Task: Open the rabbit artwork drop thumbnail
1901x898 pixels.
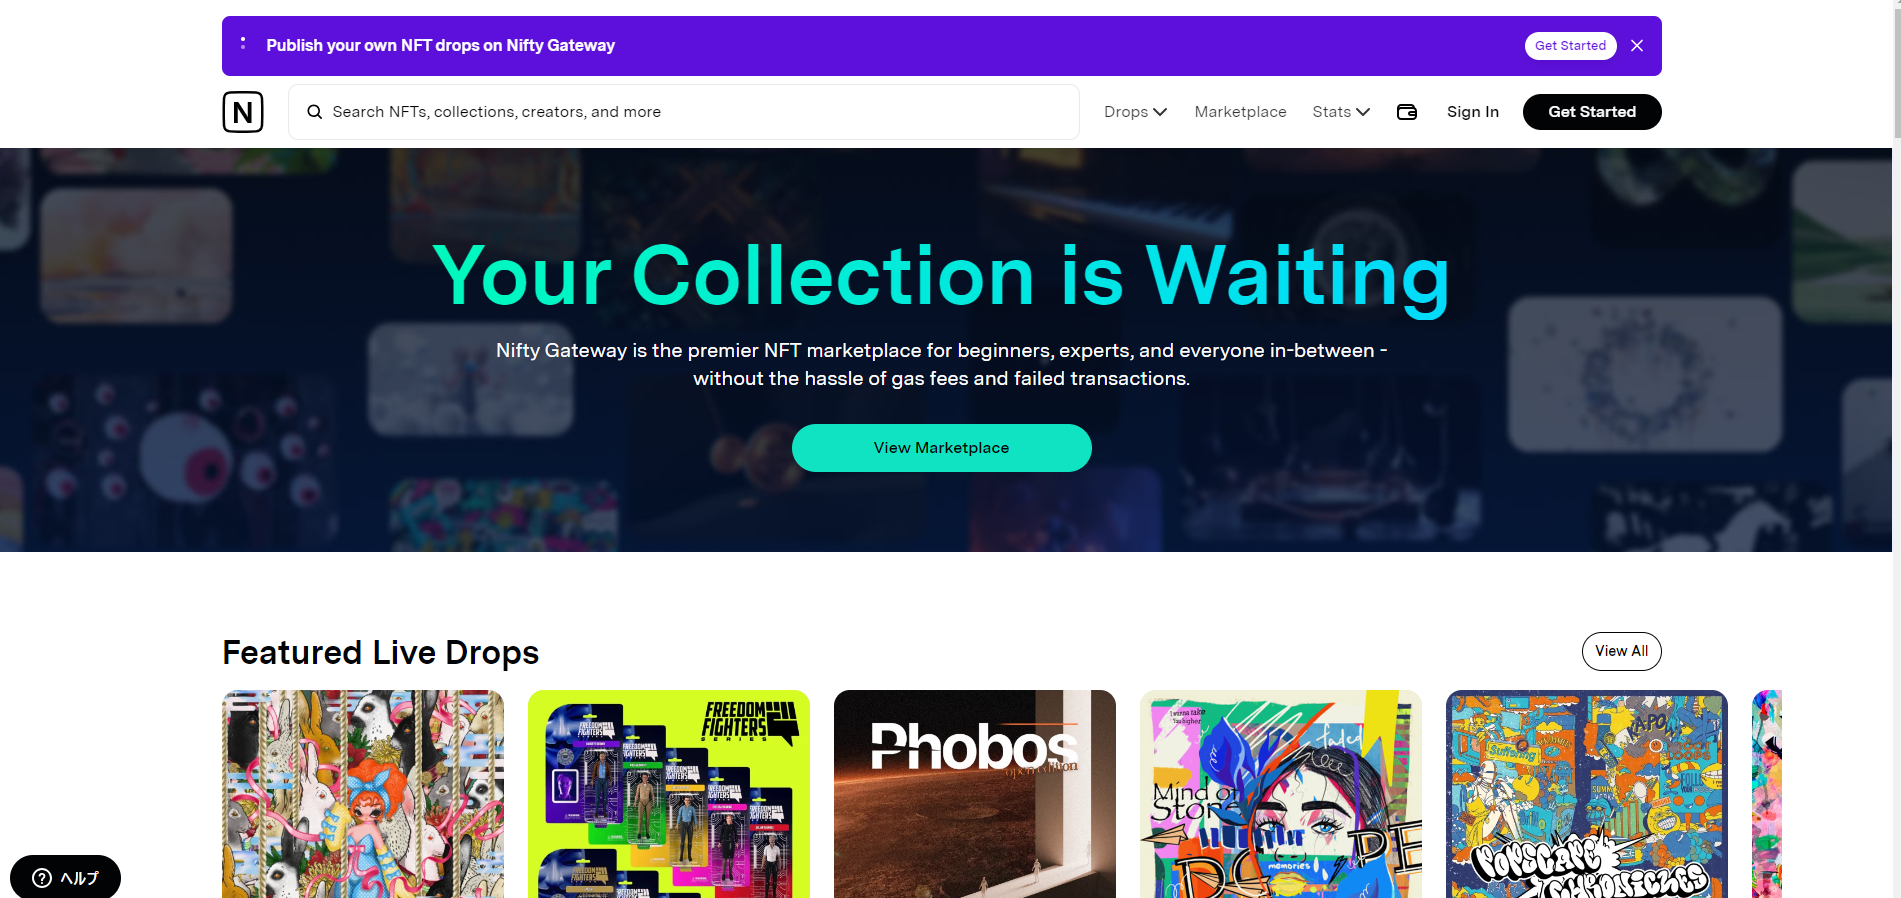Action: click(x=363, y=794)
